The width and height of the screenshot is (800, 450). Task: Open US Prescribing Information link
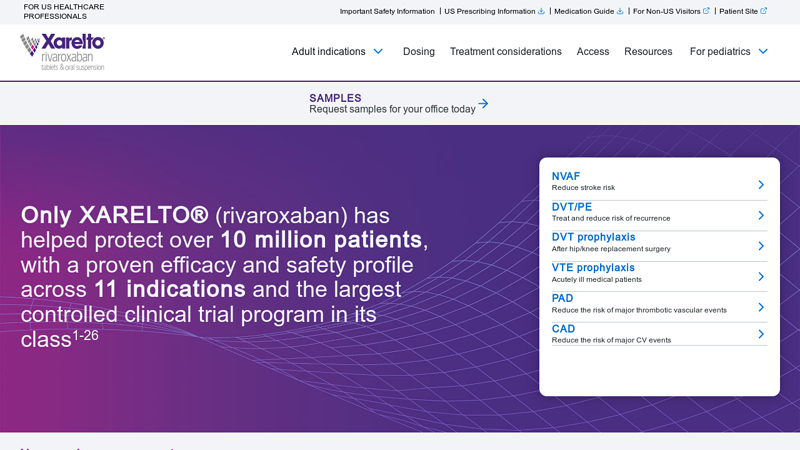click(x=490, y=11)
